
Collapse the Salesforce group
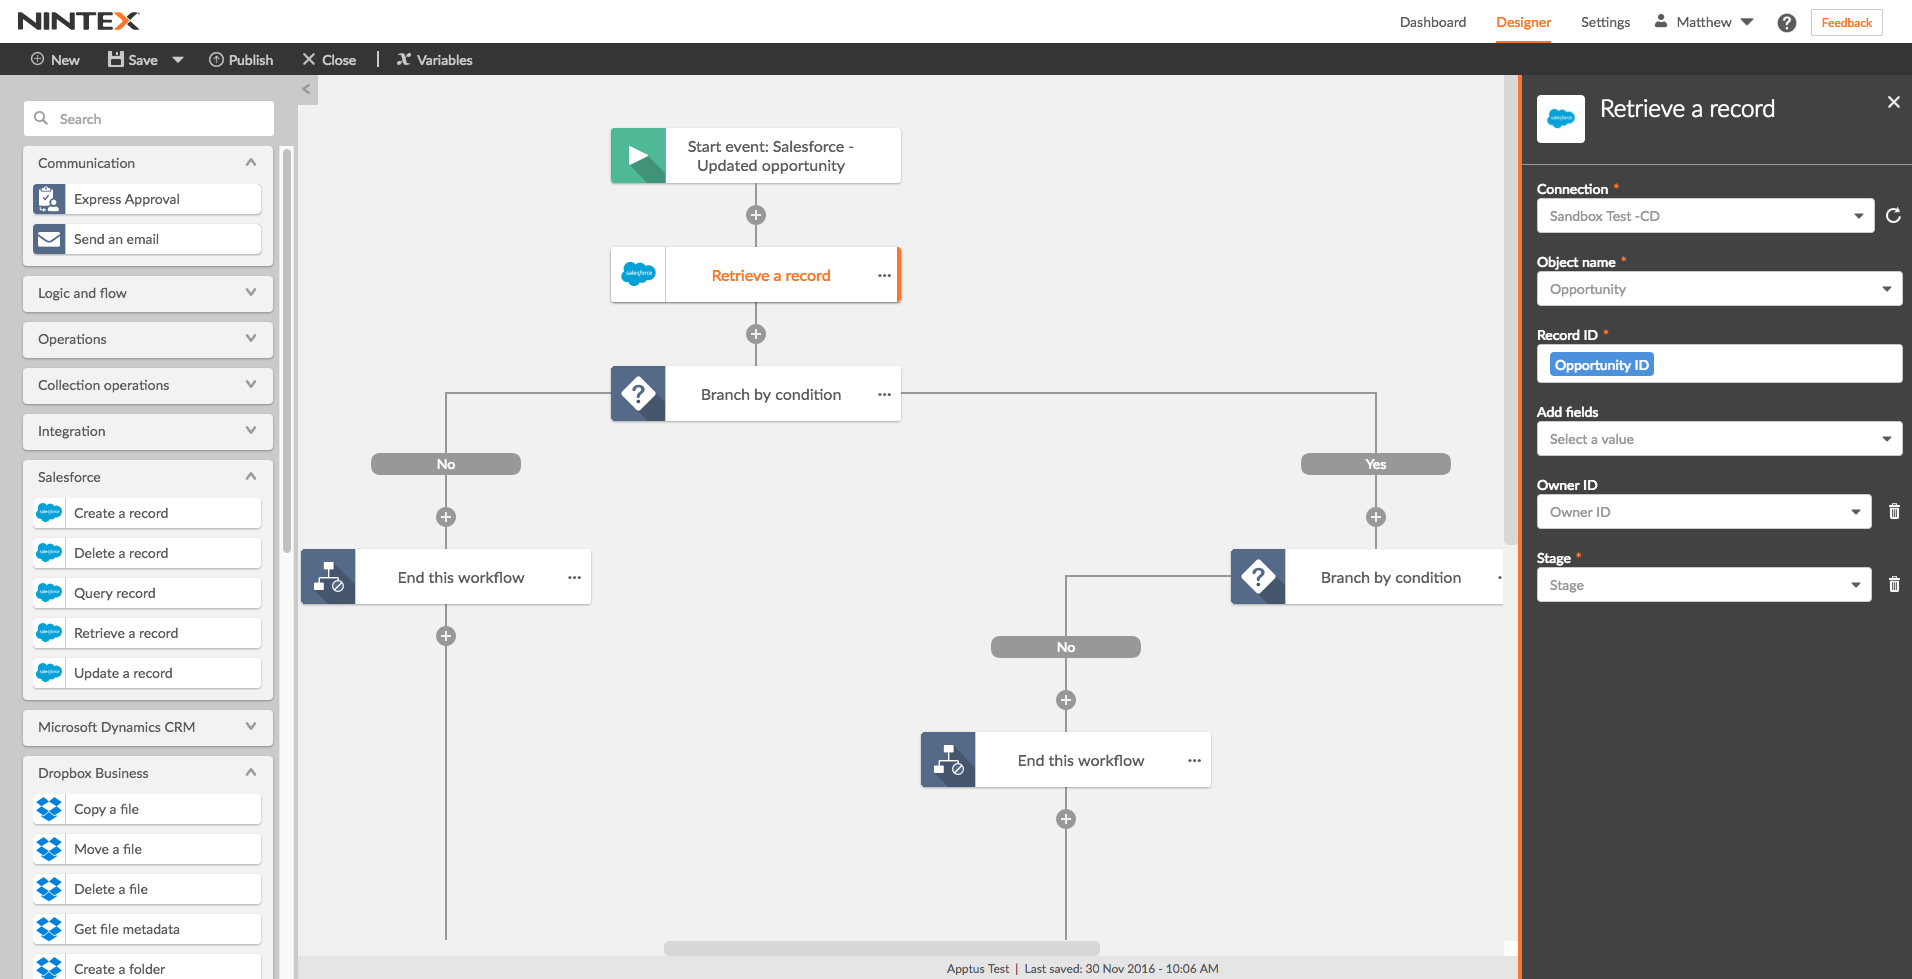pos(251,477)
